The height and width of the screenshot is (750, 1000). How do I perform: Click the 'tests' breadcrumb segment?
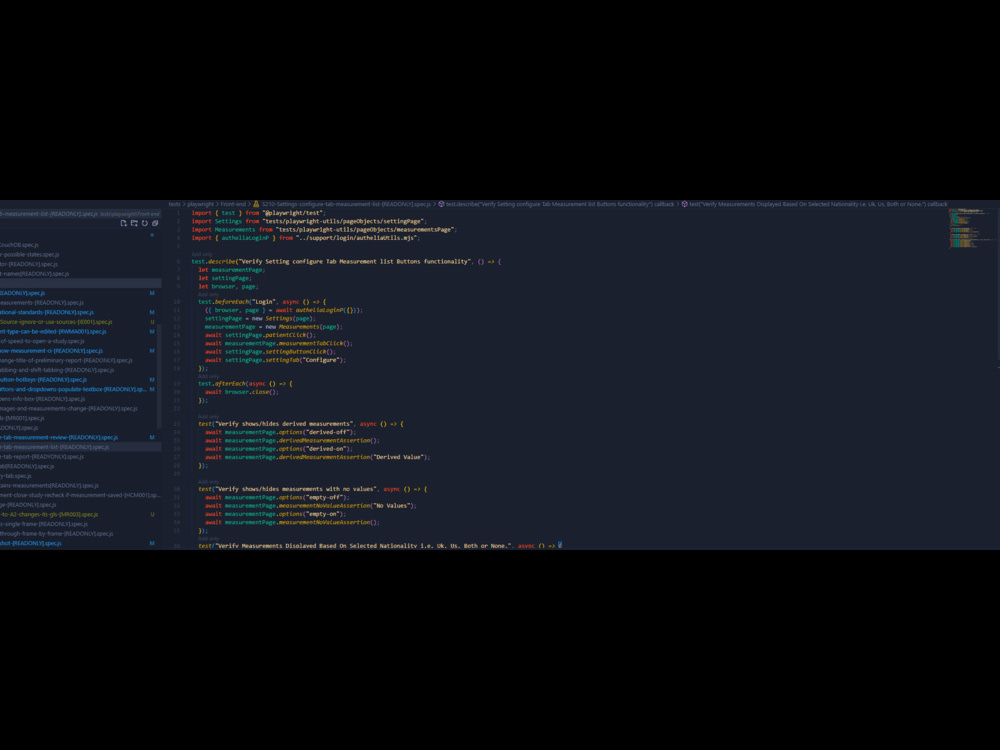[174, 204]
